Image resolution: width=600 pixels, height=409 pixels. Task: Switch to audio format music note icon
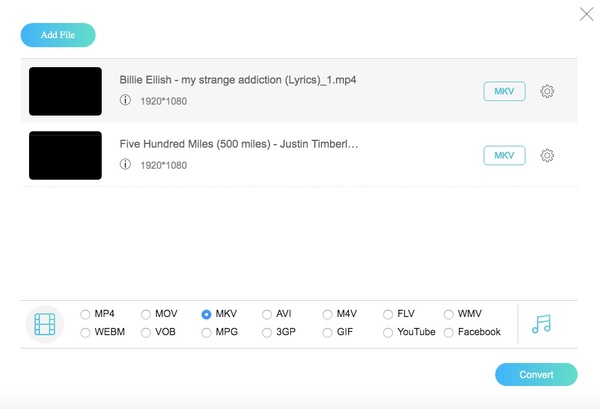tap(541, 324)
